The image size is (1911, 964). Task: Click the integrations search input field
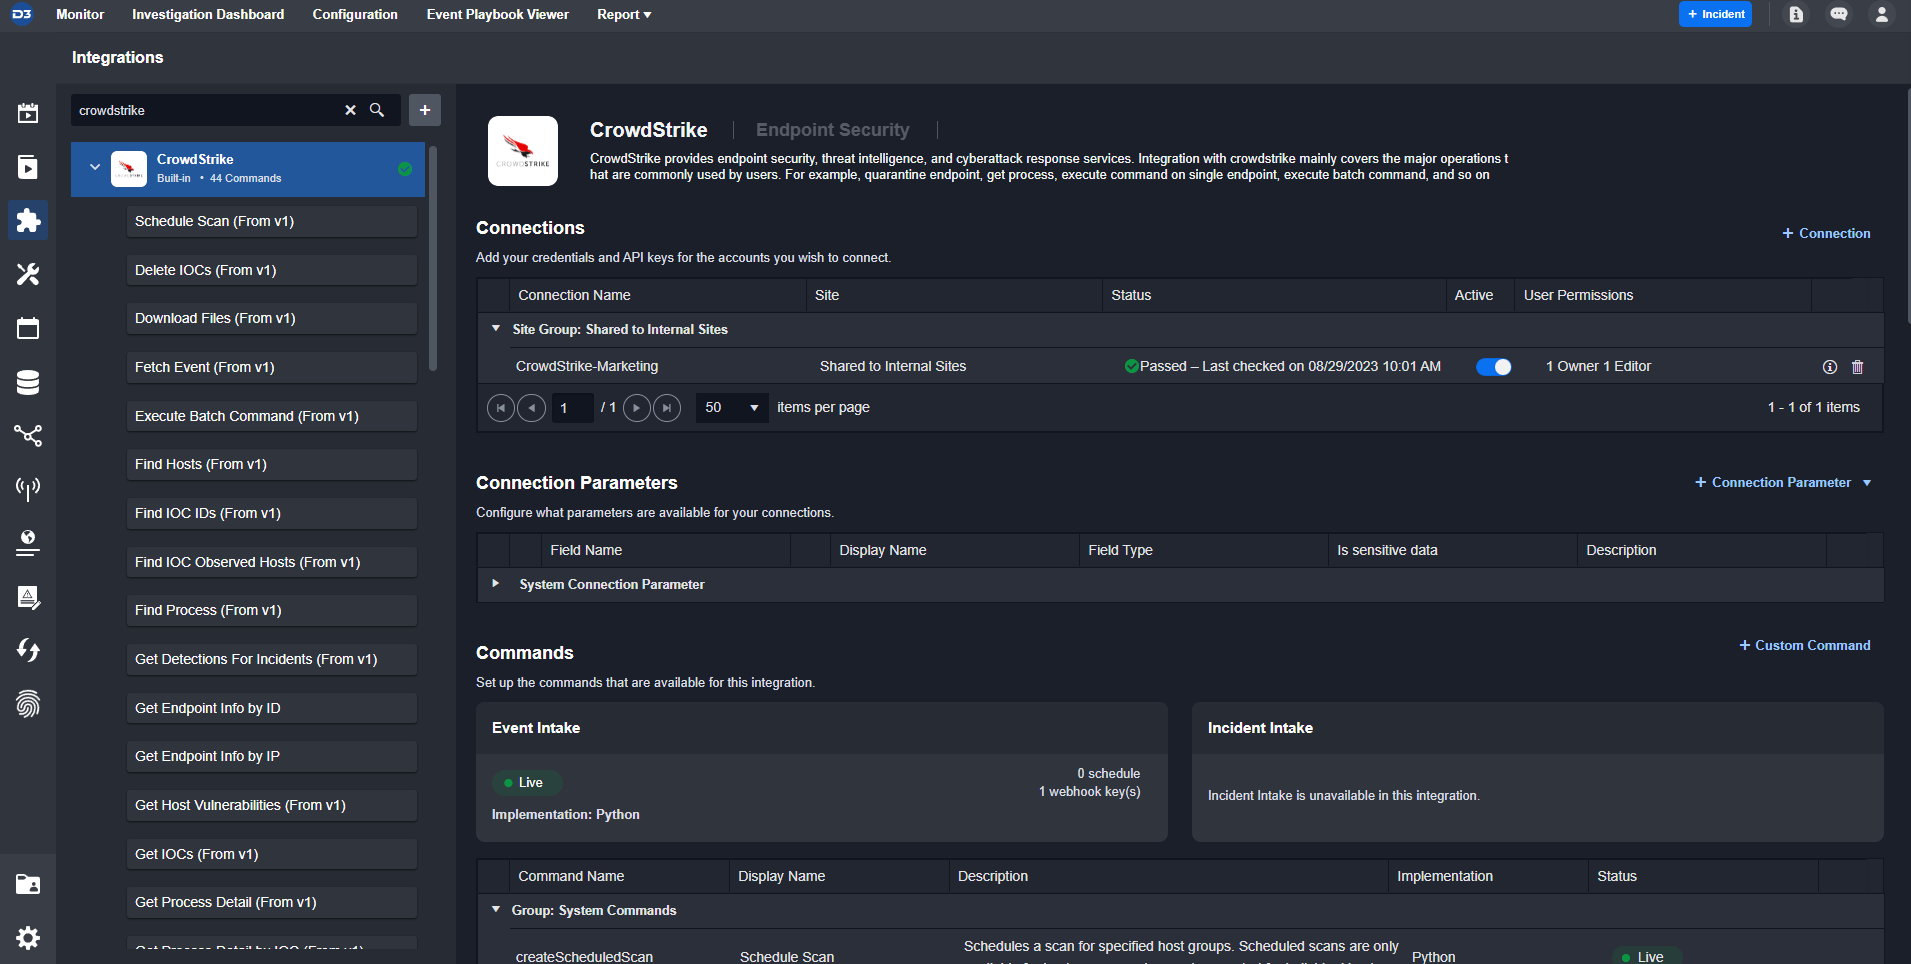[x=205, y=110]
